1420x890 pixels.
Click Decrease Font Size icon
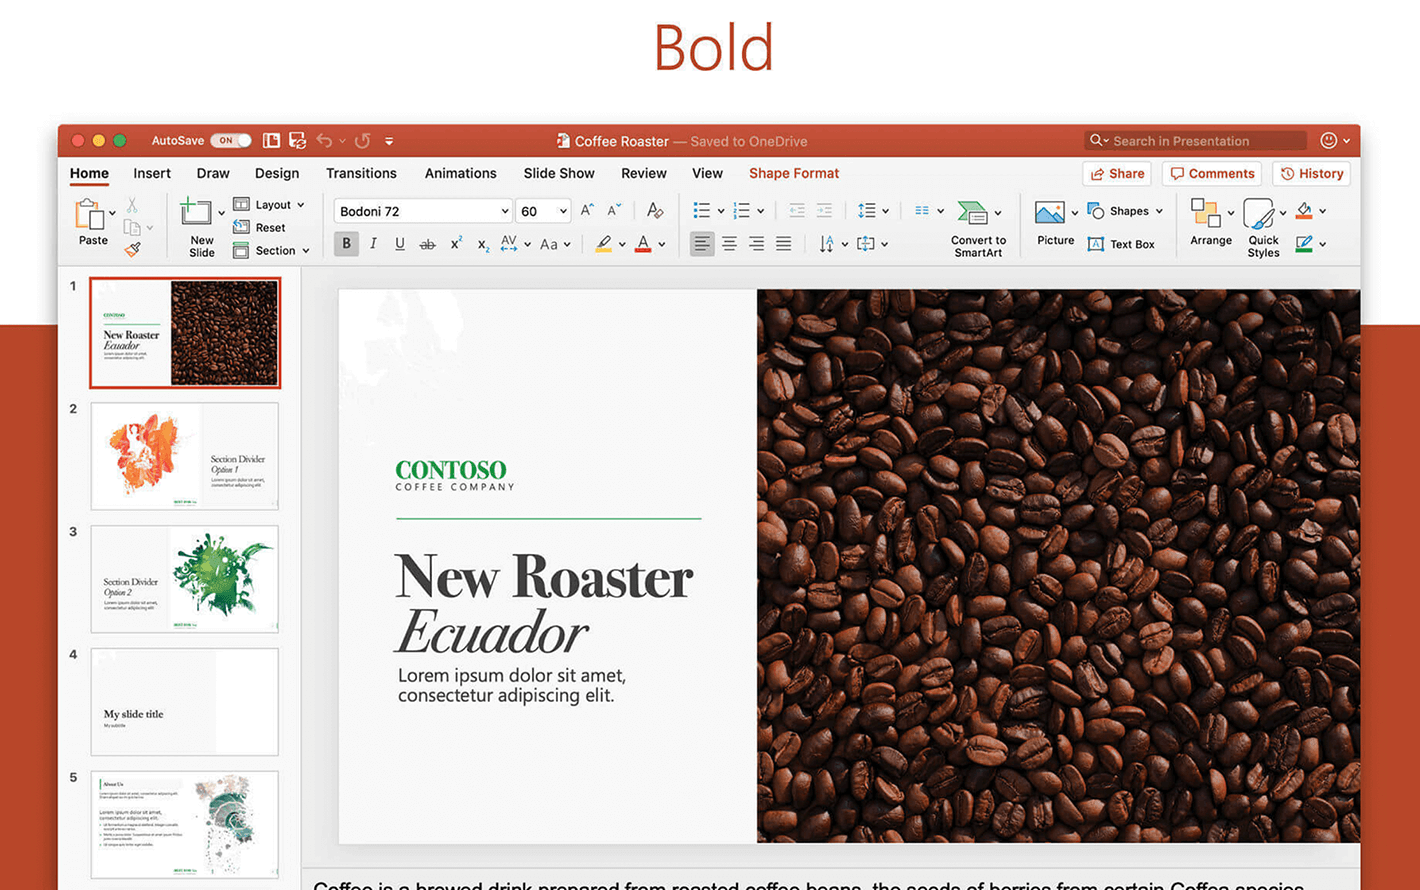point(615,210)
